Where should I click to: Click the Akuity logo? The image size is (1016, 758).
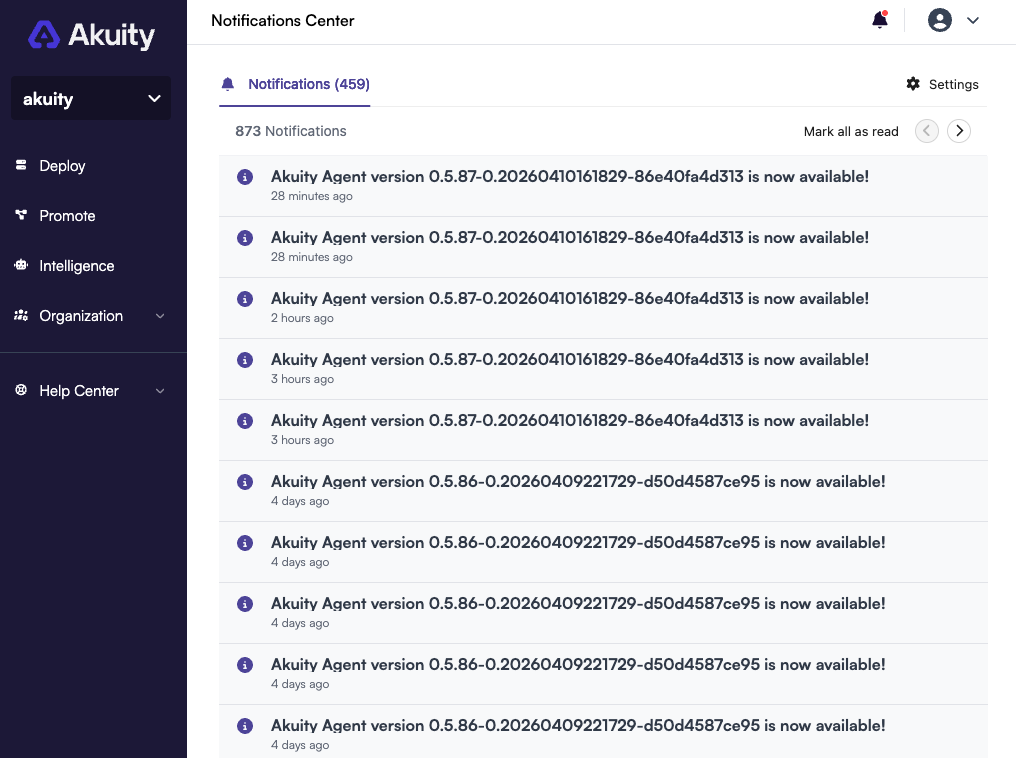point(92,36)
